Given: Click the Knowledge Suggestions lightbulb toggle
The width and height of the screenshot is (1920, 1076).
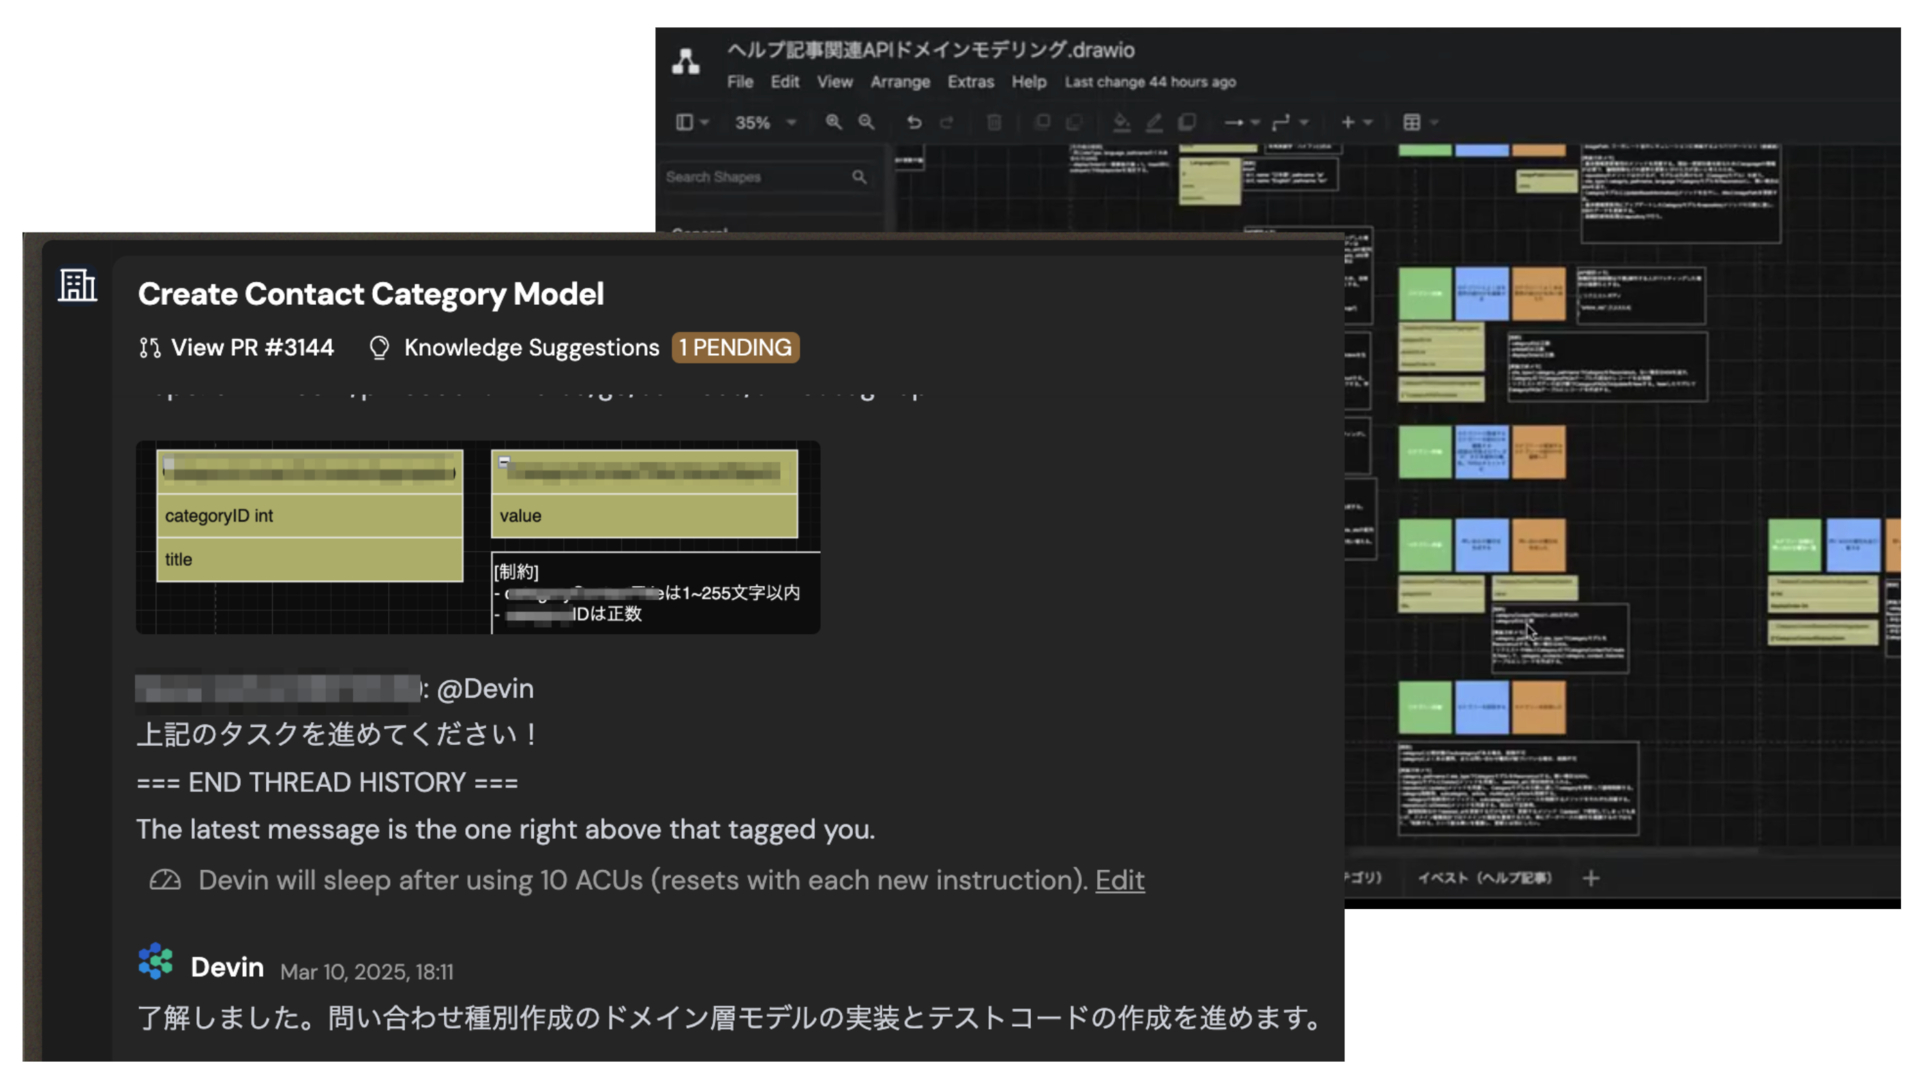Looking at the screenshot, I should (380, 348).
